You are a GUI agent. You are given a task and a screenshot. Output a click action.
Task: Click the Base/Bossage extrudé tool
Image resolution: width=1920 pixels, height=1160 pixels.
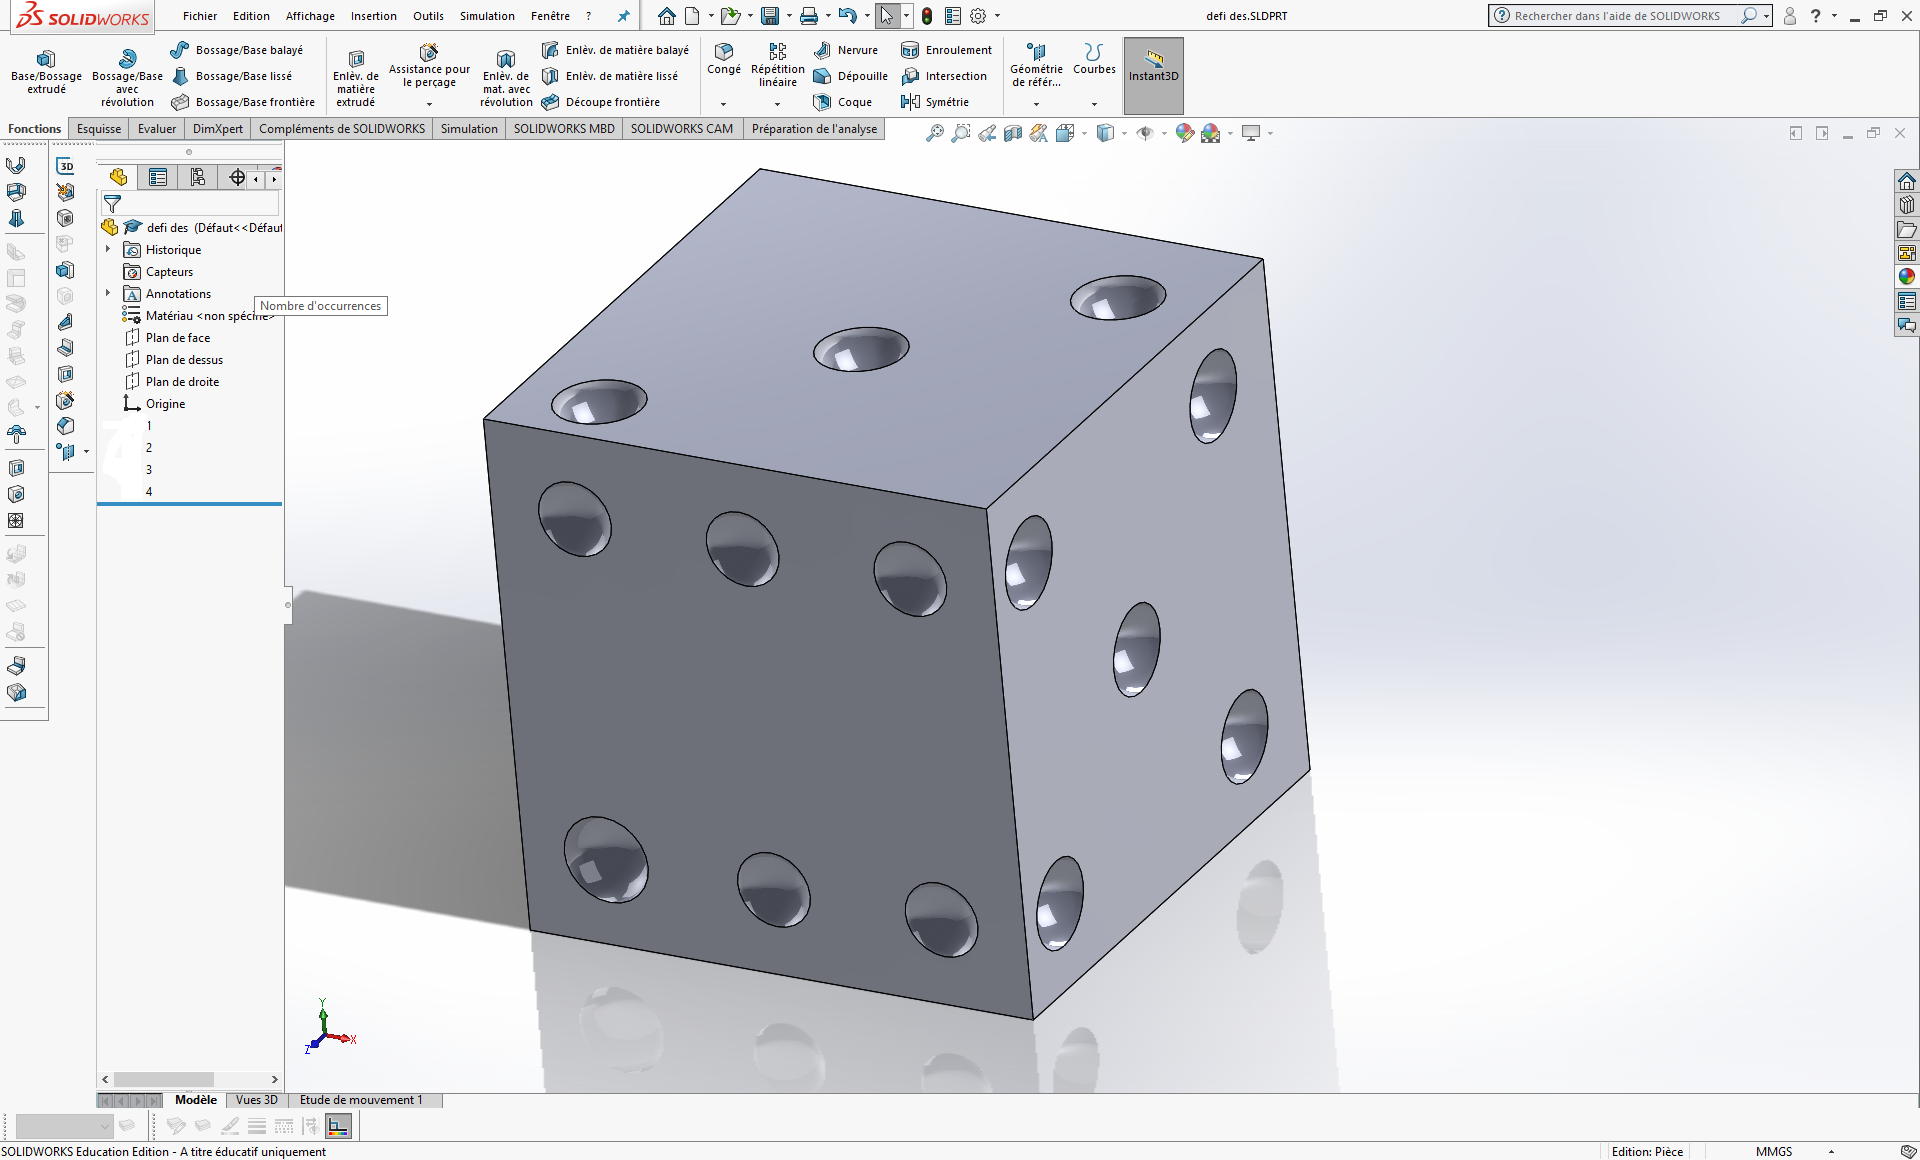(x=45, y=72)
